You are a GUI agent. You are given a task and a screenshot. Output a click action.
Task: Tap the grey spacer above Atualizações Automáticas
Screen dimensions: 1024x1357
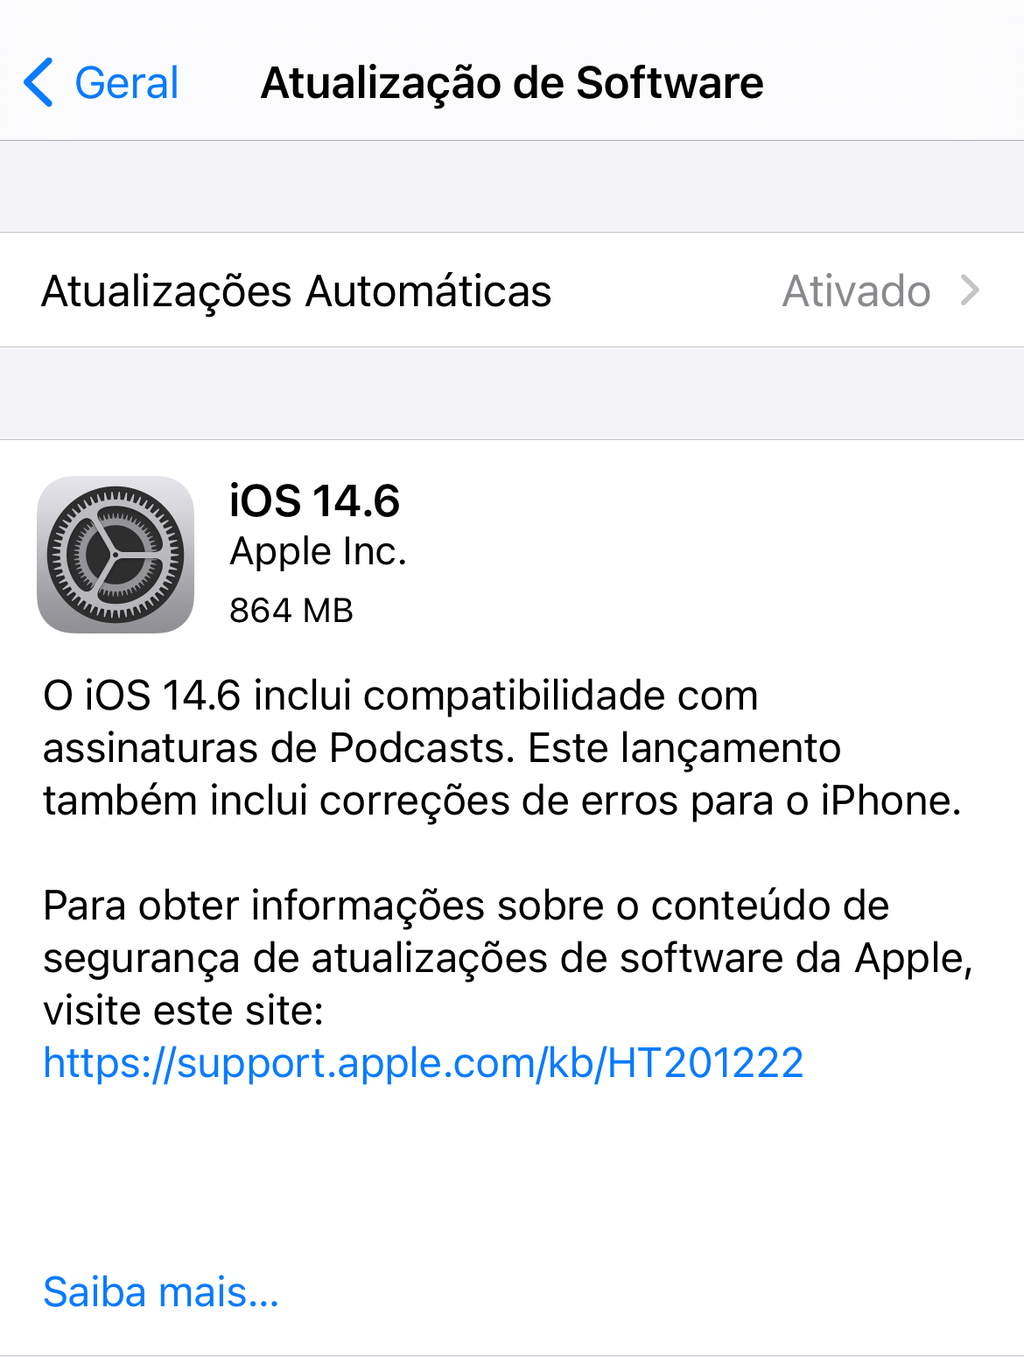click(x=512, y=187)
